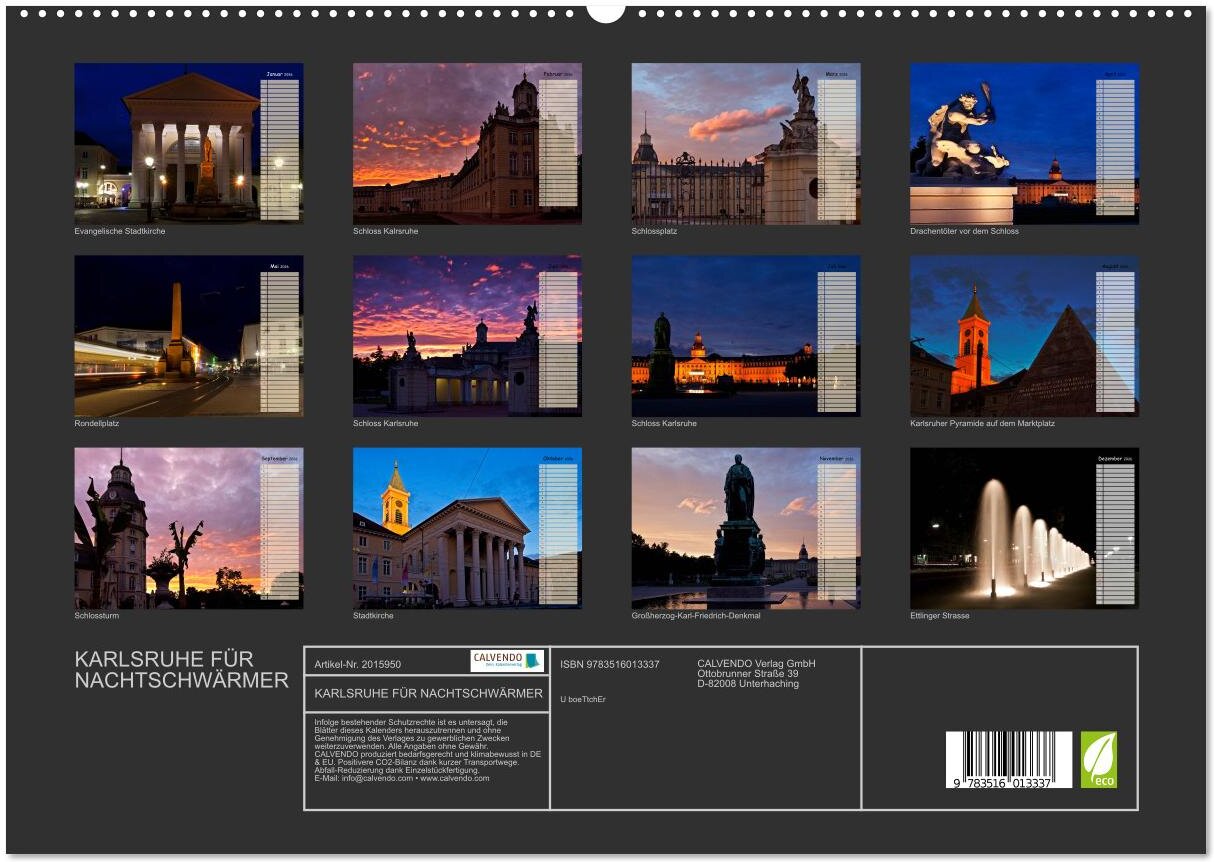
Task: Open the Evangelische Stadtkirche January thumbnail
Action: (189, 143)
